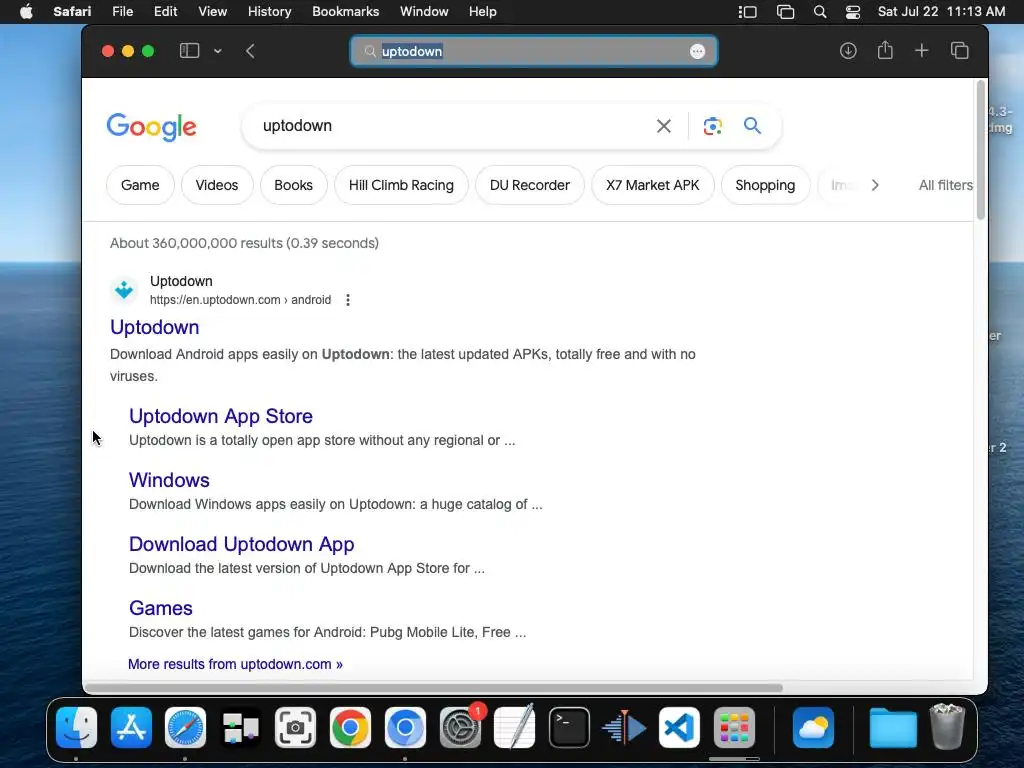The width and height of the screenshot is (1024, 768).
Task: Select the Game filter chip
Action: (x=140, y=185)
